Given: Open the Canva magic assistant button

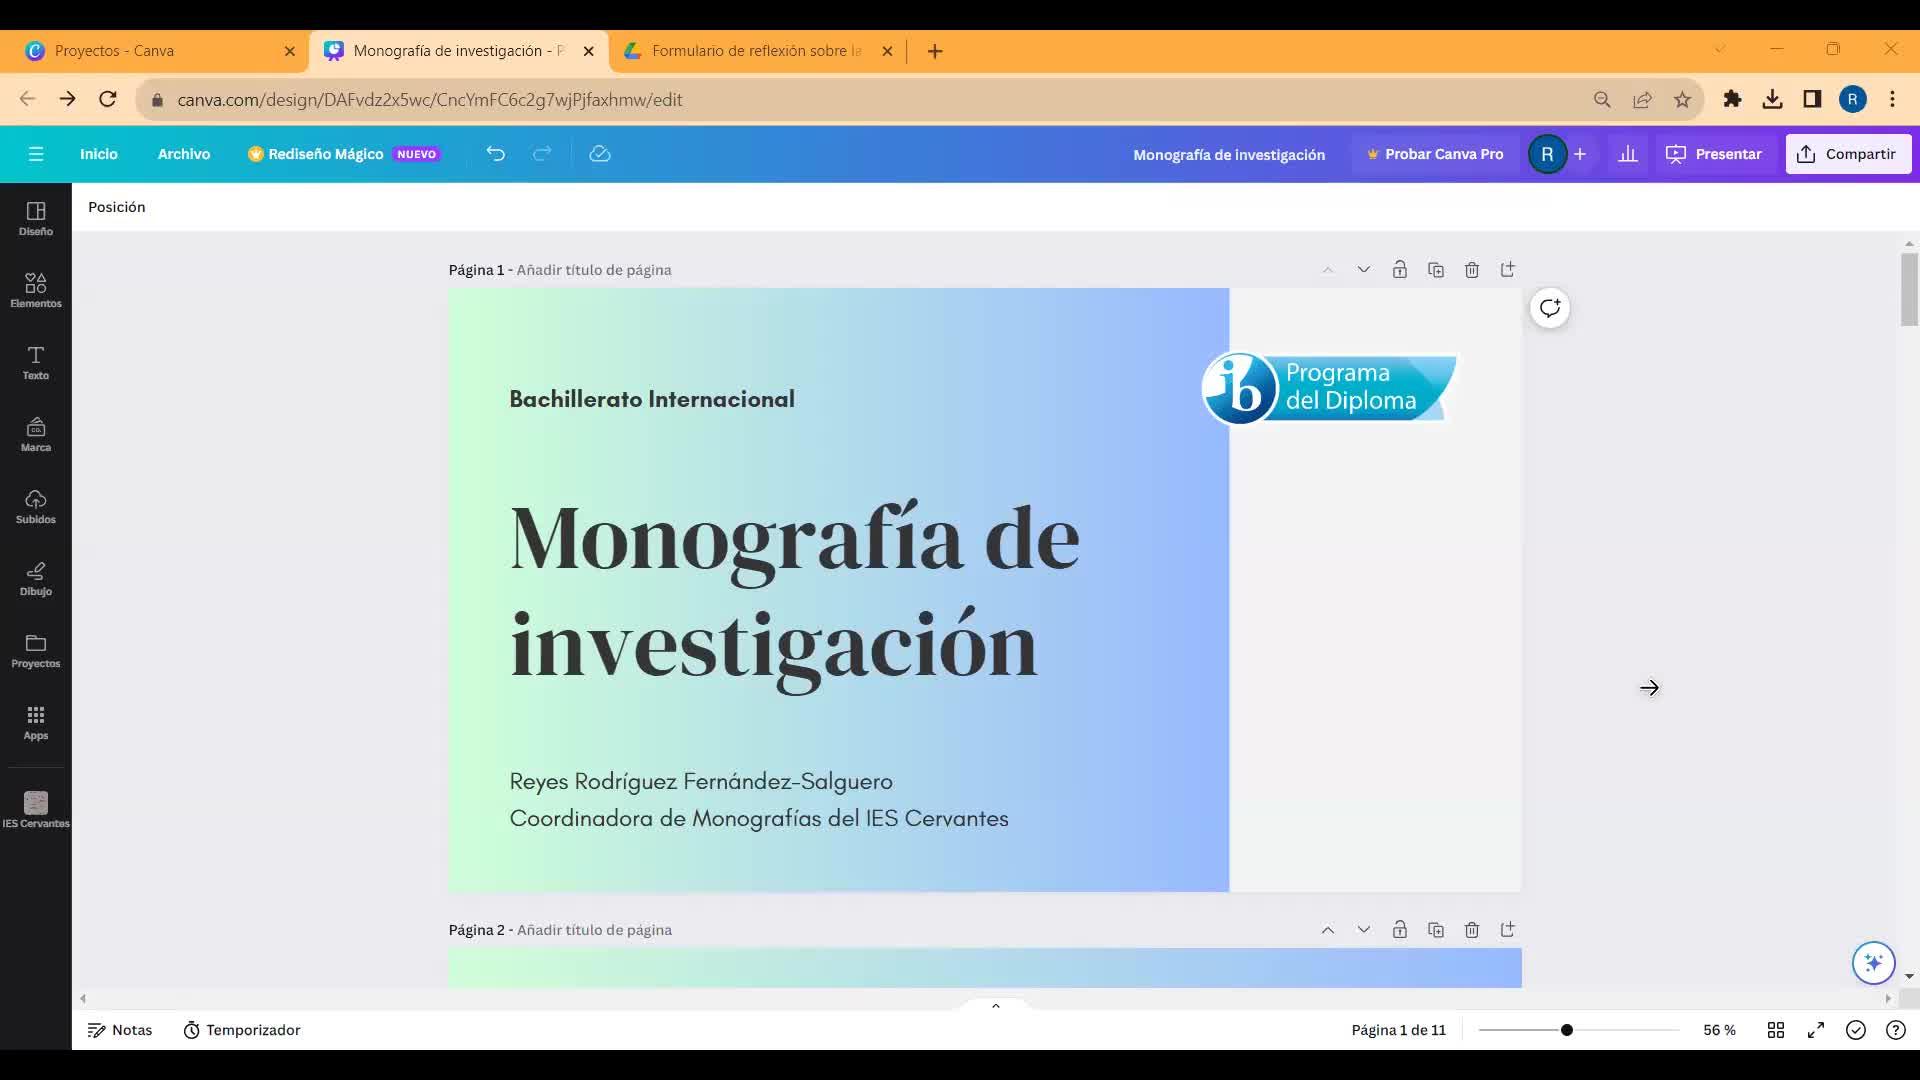Looking at the screenshot, I should pos(1873,963).
